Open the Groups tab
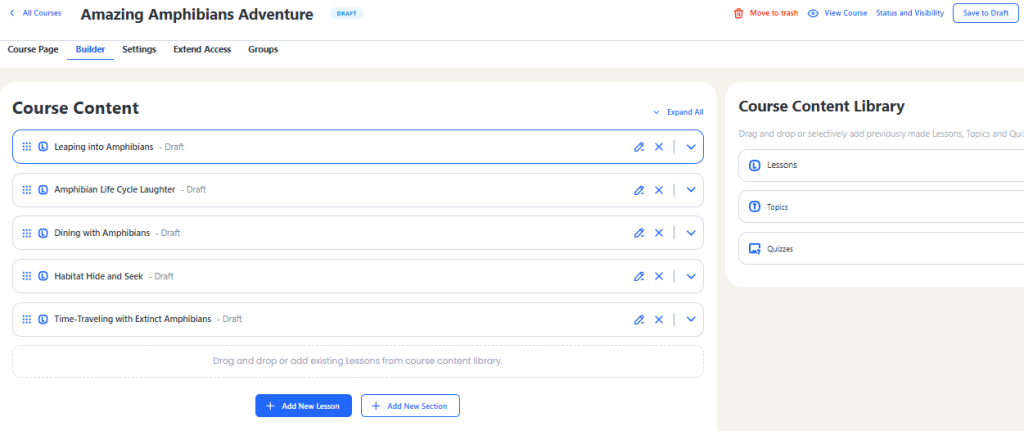The height and width of the screenshot is (431, 1024). click(263, 49)
